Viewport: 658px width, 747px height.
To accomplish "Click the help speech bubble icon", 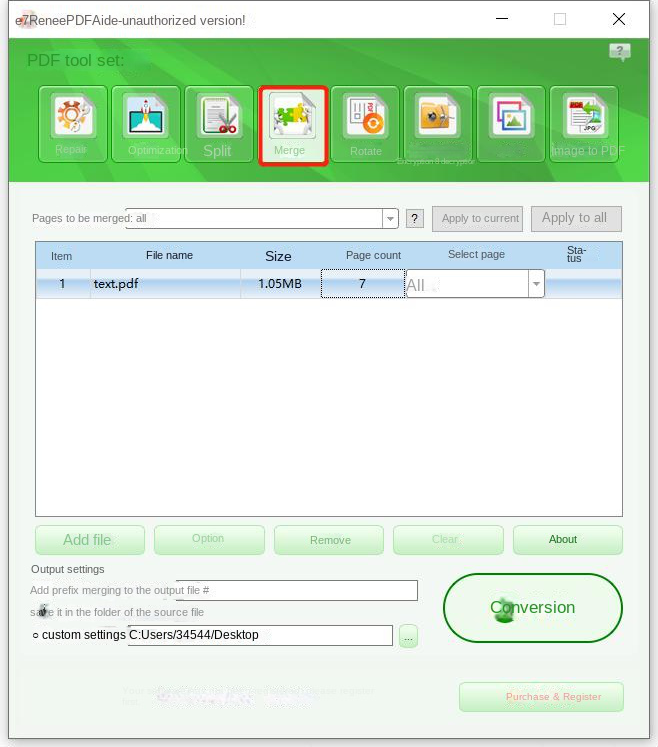I will (619, 53).
